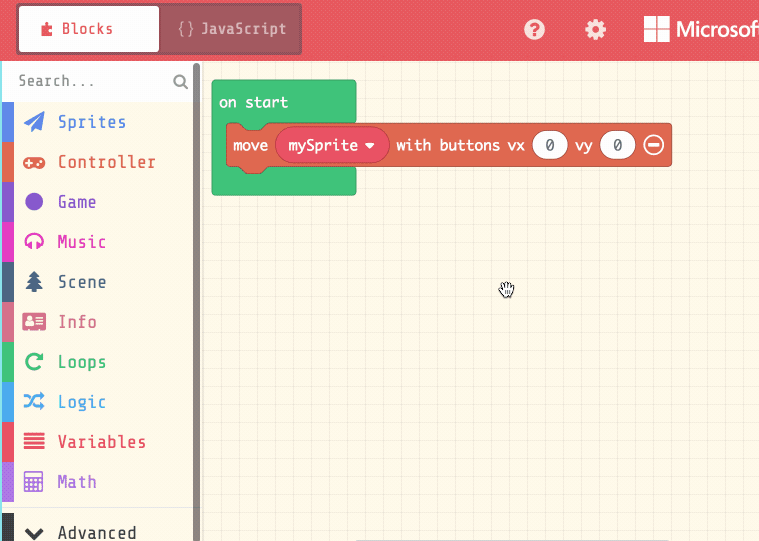The image size is (759, 541).
Task: Edit the vx value field
Action: 550,145
